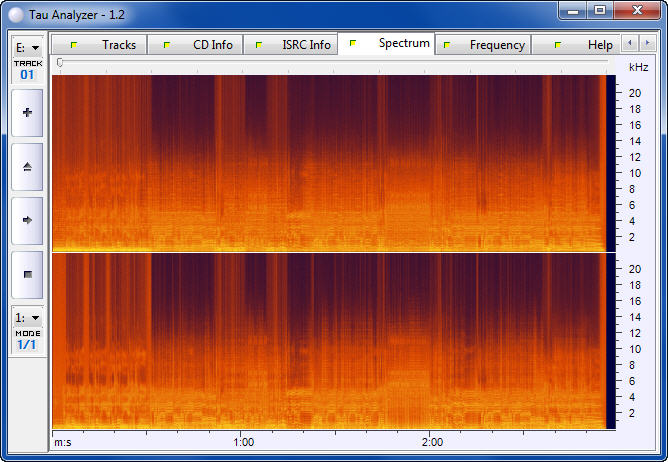Stop playback with the square stop button
This screenshot has height=462, width=668.
coord(27,274)
